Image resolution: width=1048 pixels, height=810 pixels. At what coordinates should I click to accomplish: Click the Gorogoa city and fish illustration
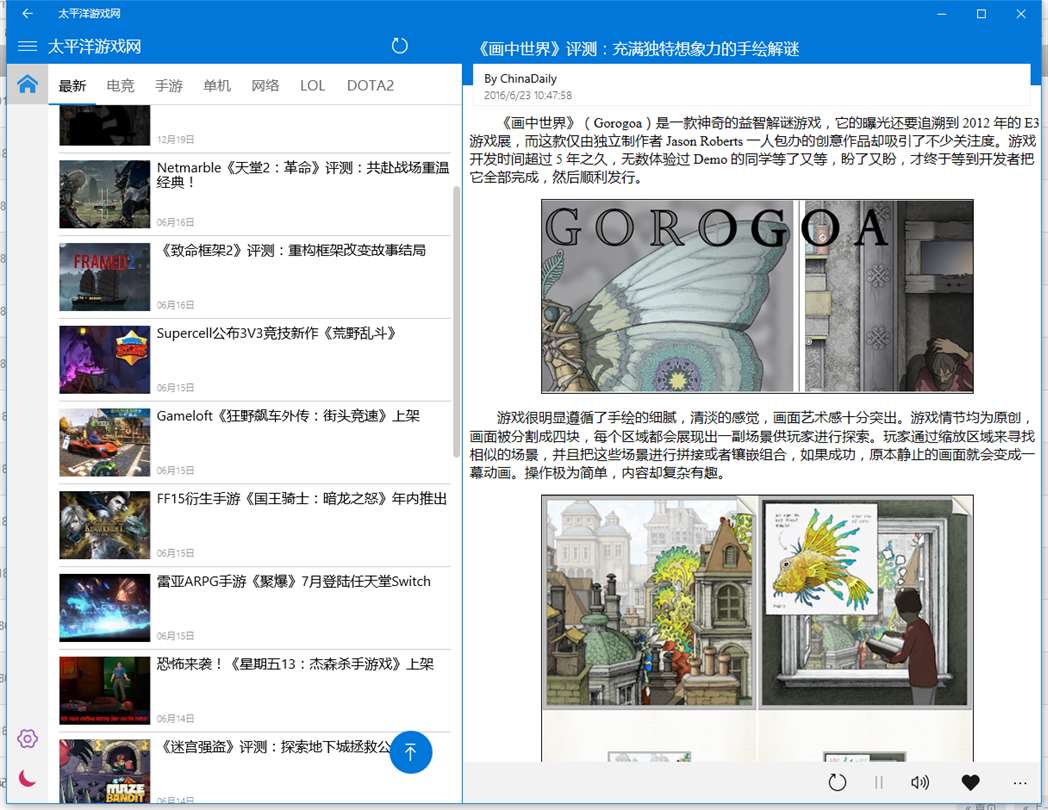[x=757, y=628]
